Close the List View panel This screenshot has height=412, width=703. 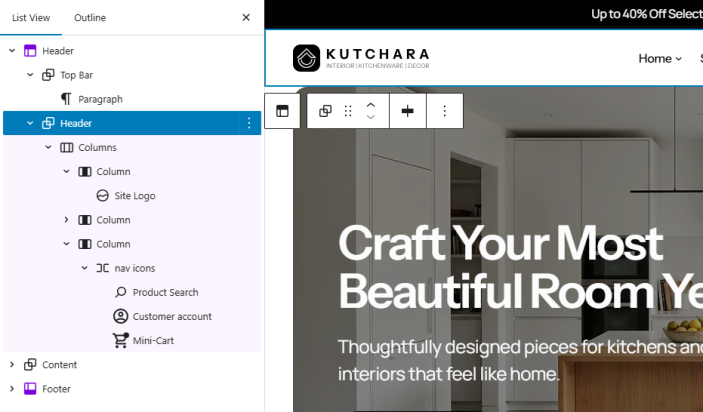pyautogui.click(x=246, y=17)
